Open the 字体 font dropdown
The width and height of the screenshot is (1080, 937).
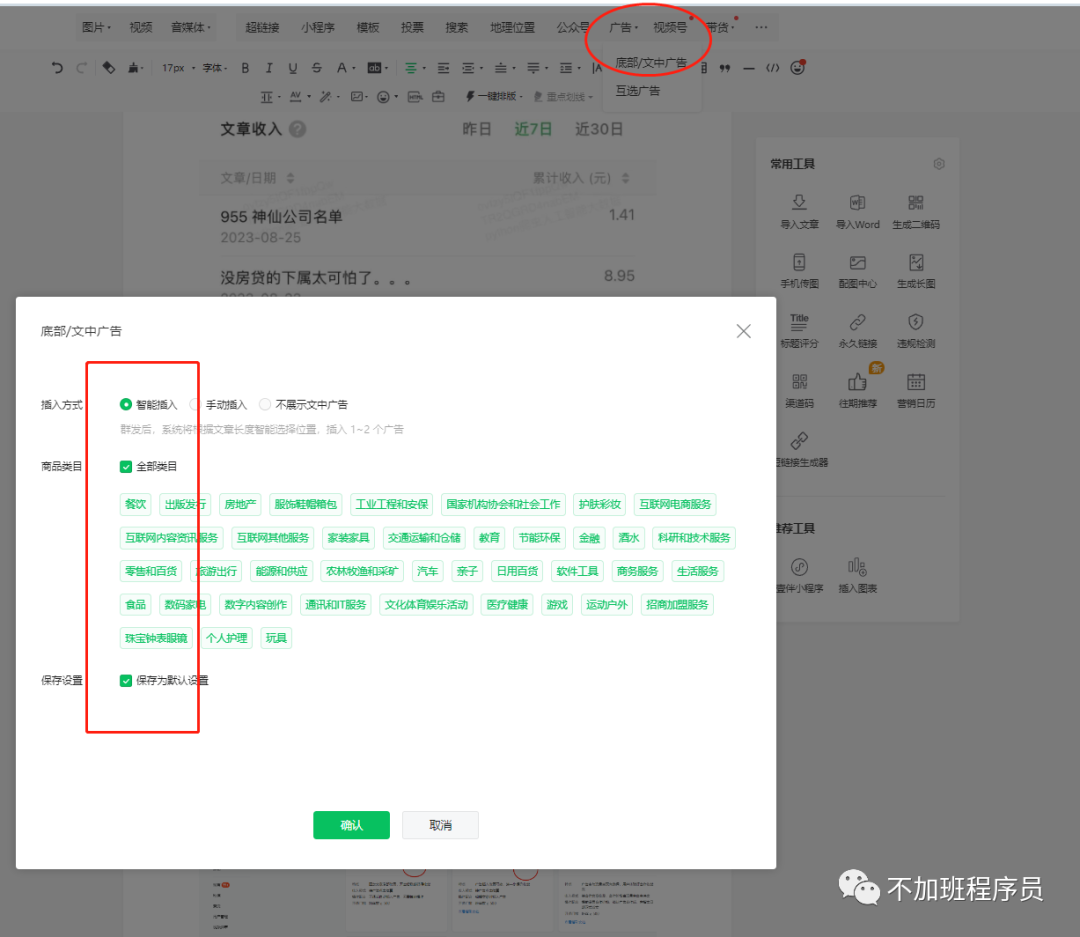215,68
